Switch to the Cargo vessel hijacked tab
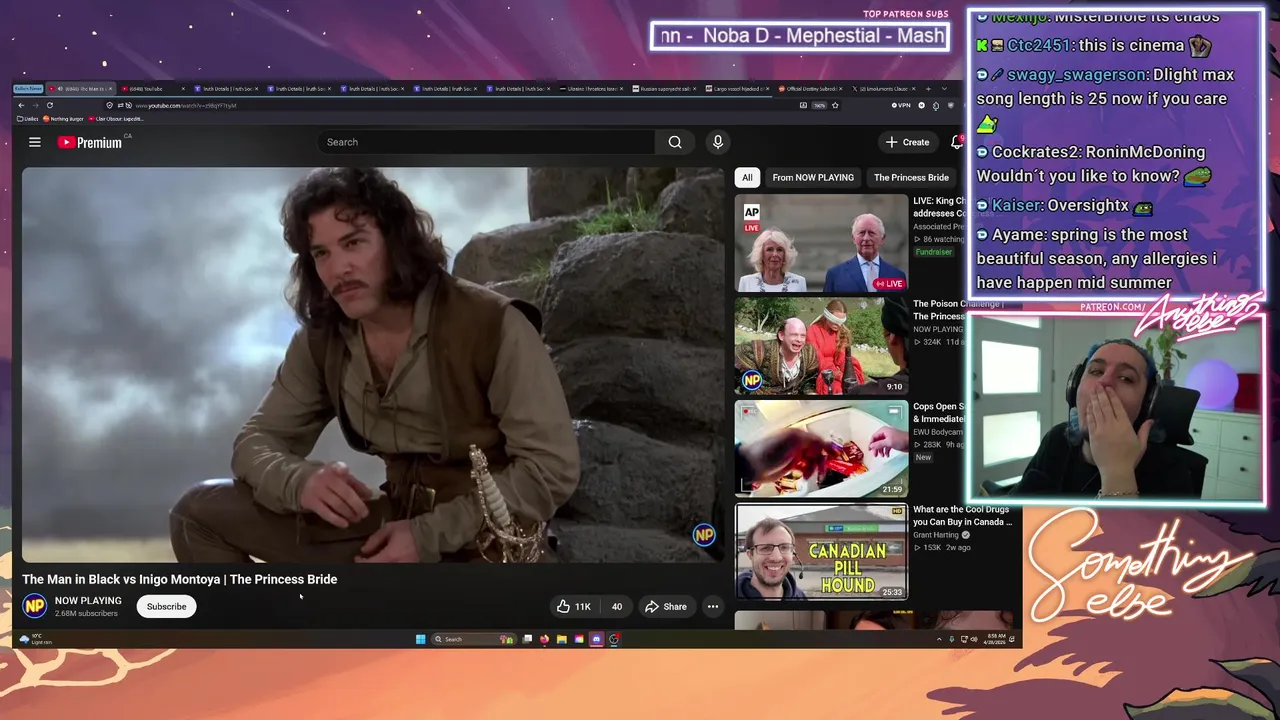 click(738, 89)
